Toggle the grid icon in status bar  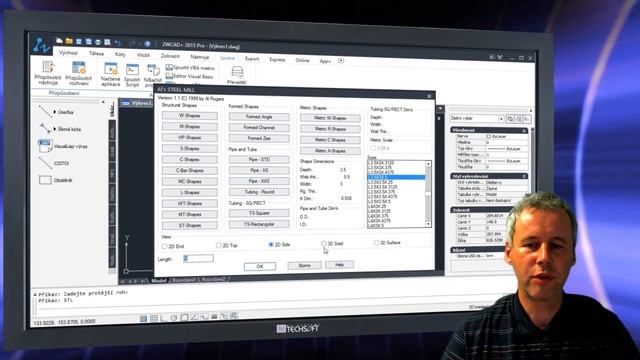click(x=153, y=318)
